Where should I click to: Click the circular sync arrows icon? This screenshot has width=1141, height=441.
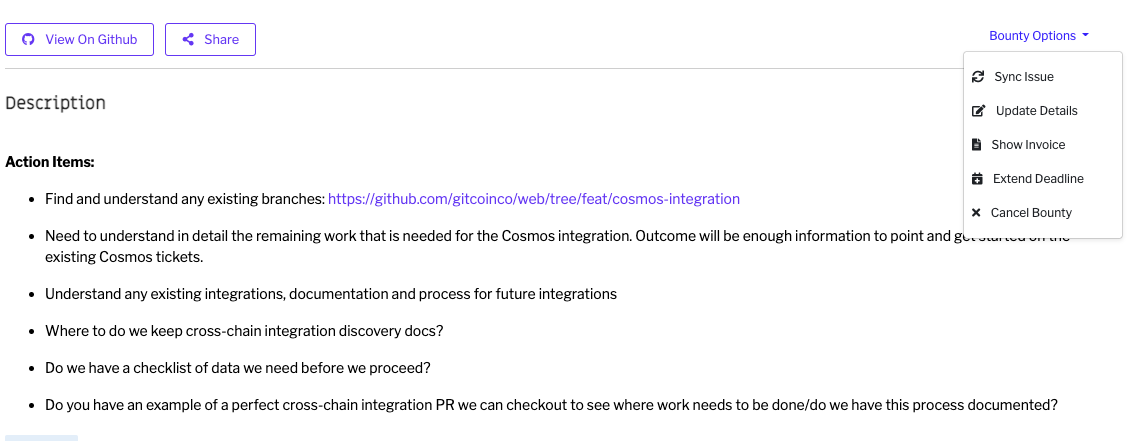(x=978, y=76)
